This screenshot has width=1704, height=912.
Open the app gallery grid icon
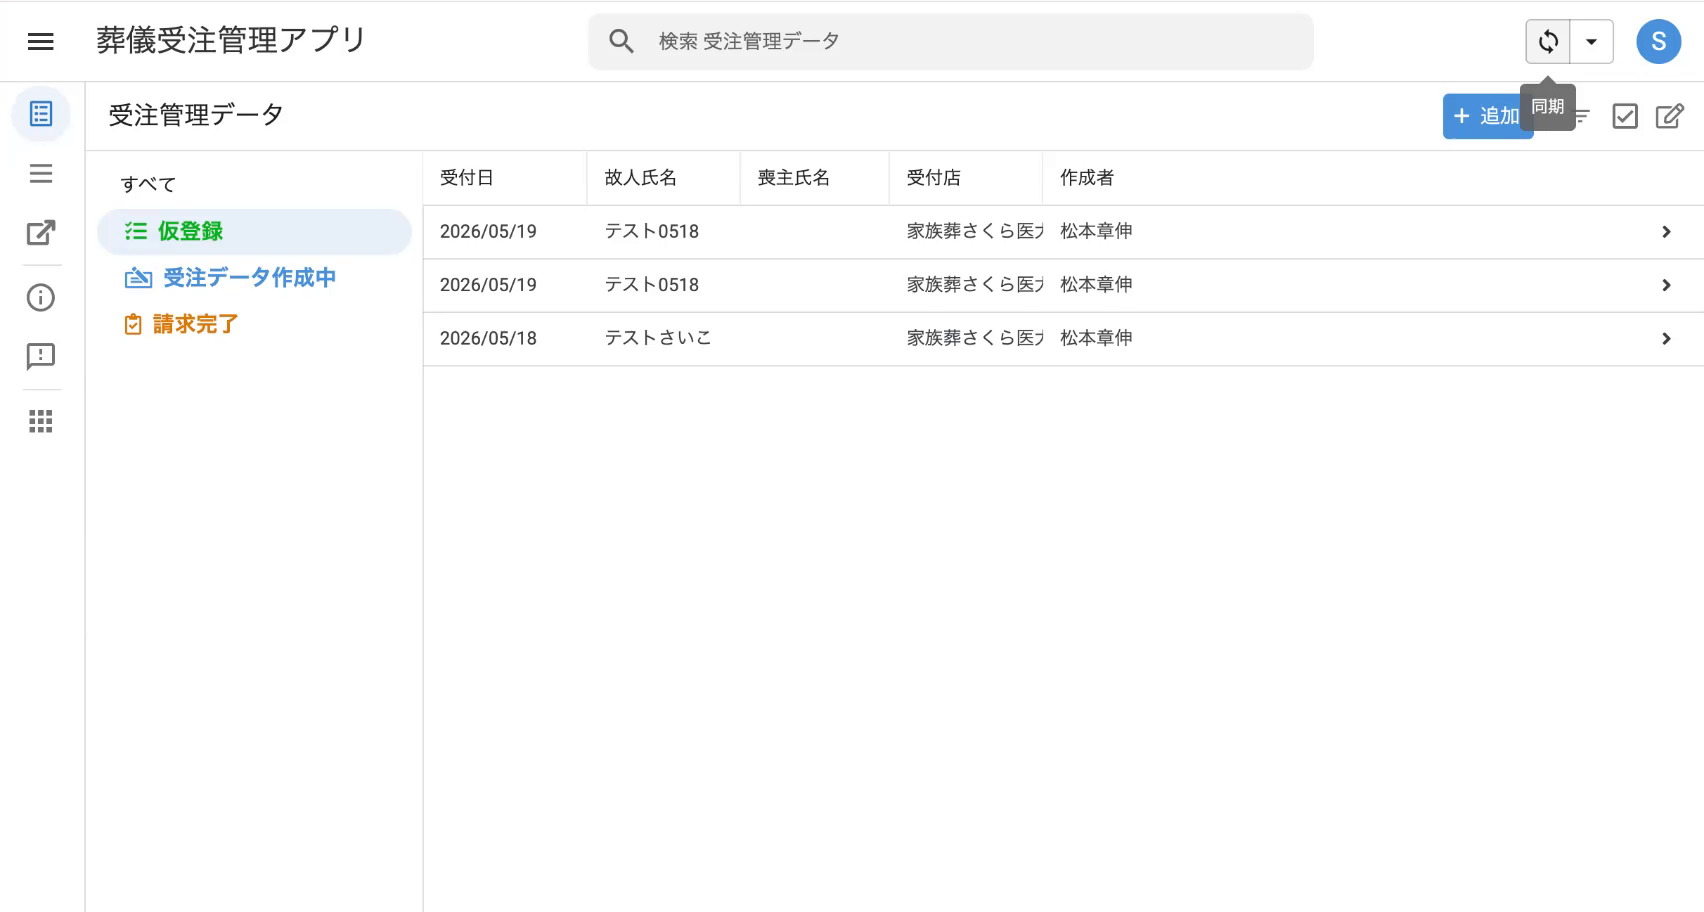[x=41, y=421]
